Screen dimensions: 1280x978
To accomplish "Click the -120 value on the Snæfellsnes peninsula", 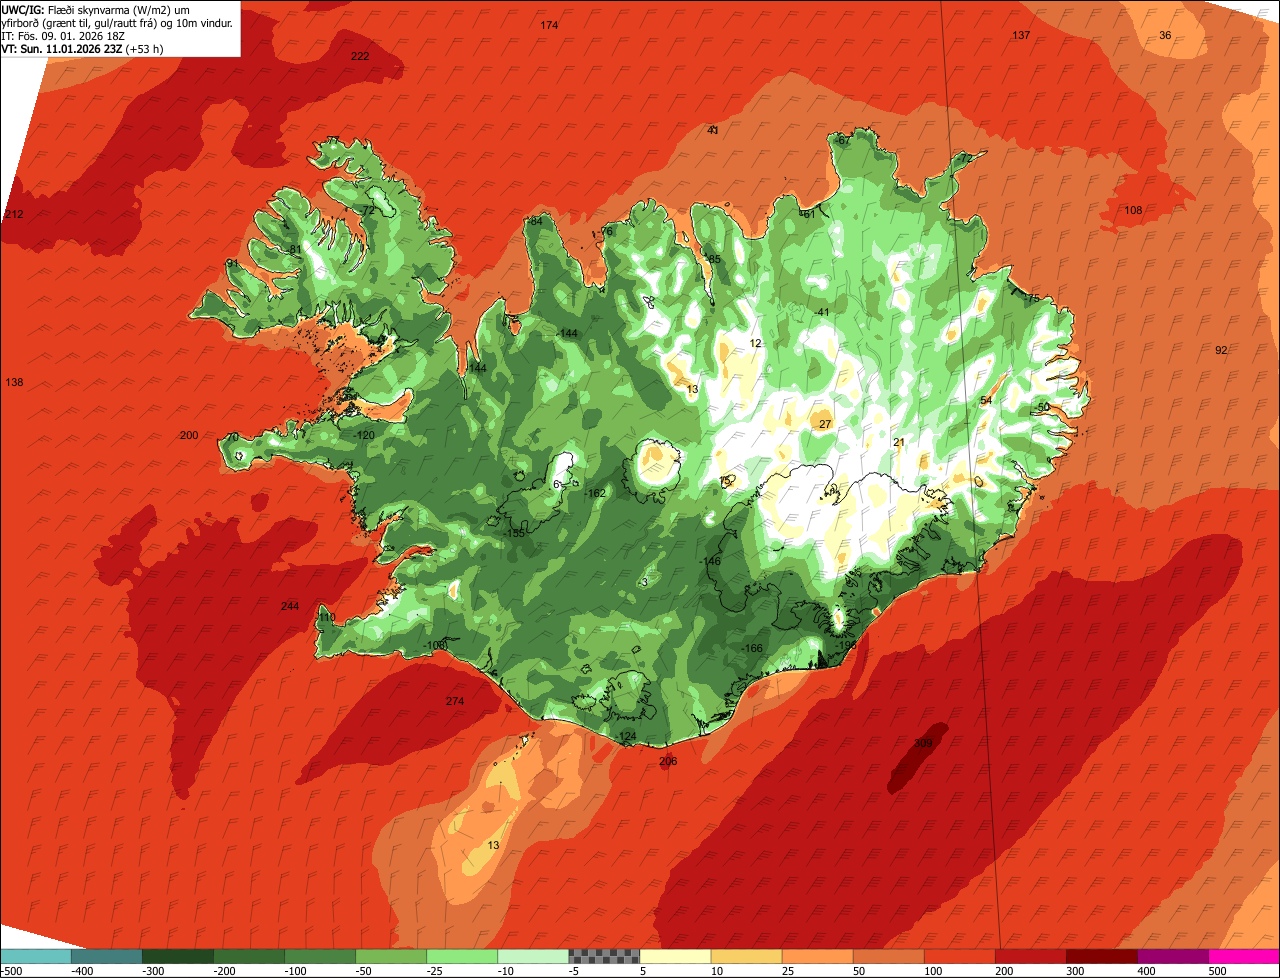I will (x=365, y=436).
